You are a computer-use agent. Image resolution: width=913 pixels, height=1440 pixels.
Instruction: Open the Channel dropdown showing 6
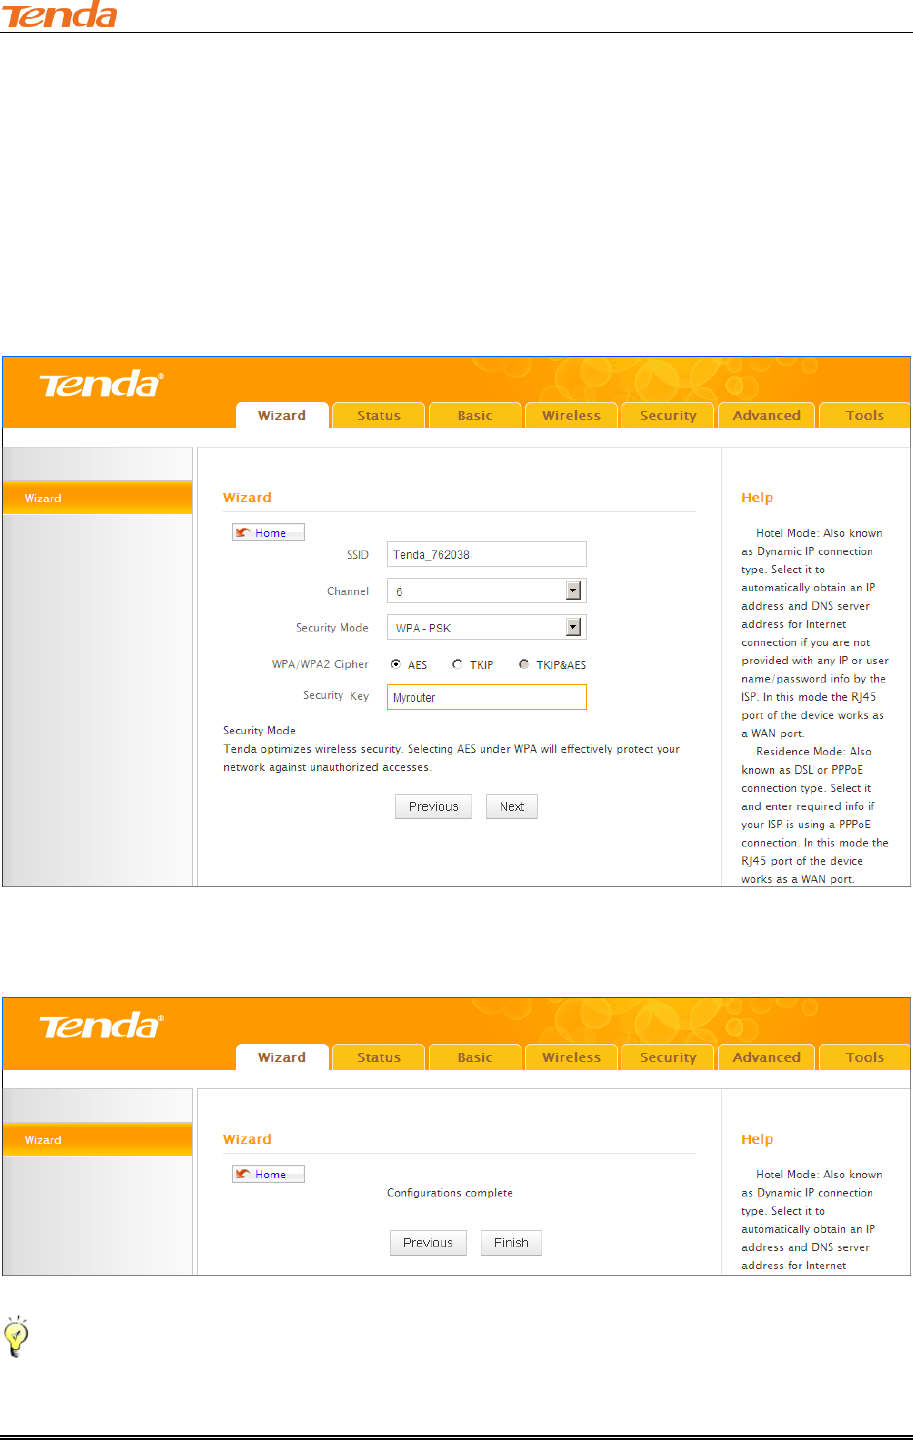pyautogui.click(x=487, y=591)
